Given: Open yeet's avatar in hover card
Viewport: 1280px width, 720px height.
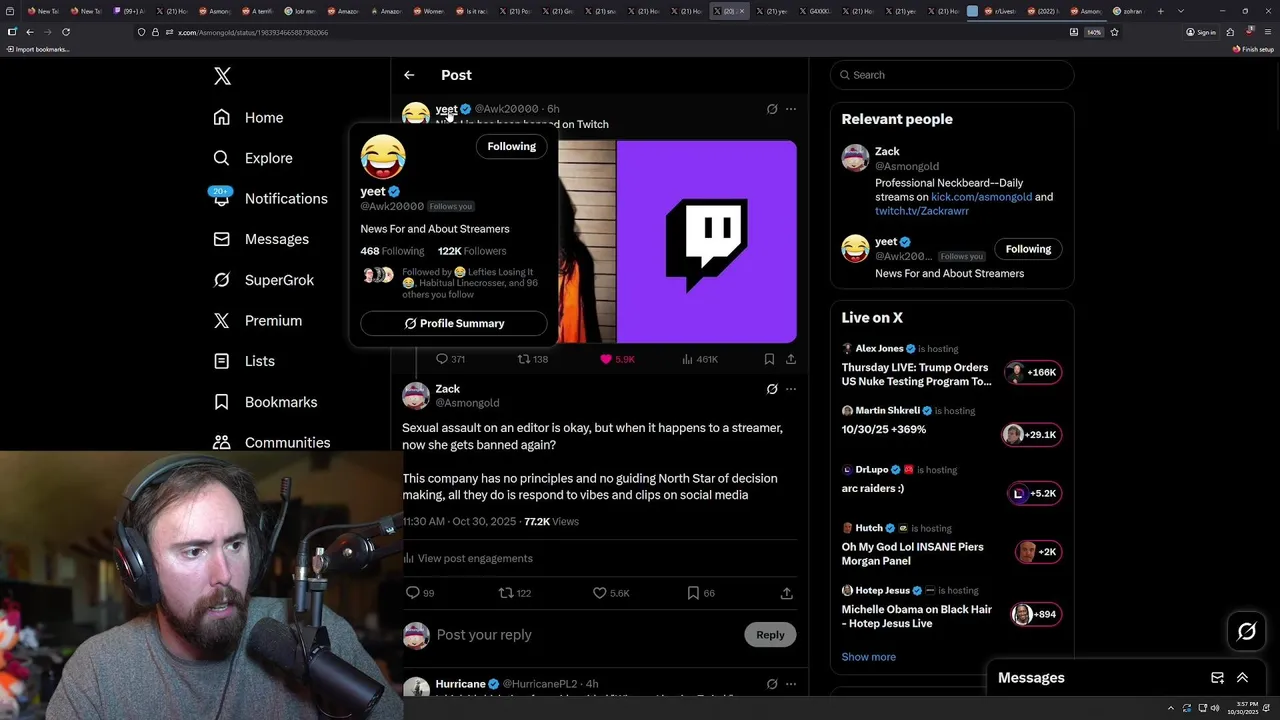Looking at the screenshot, I should pyautogui.click(x=383, y=157).
